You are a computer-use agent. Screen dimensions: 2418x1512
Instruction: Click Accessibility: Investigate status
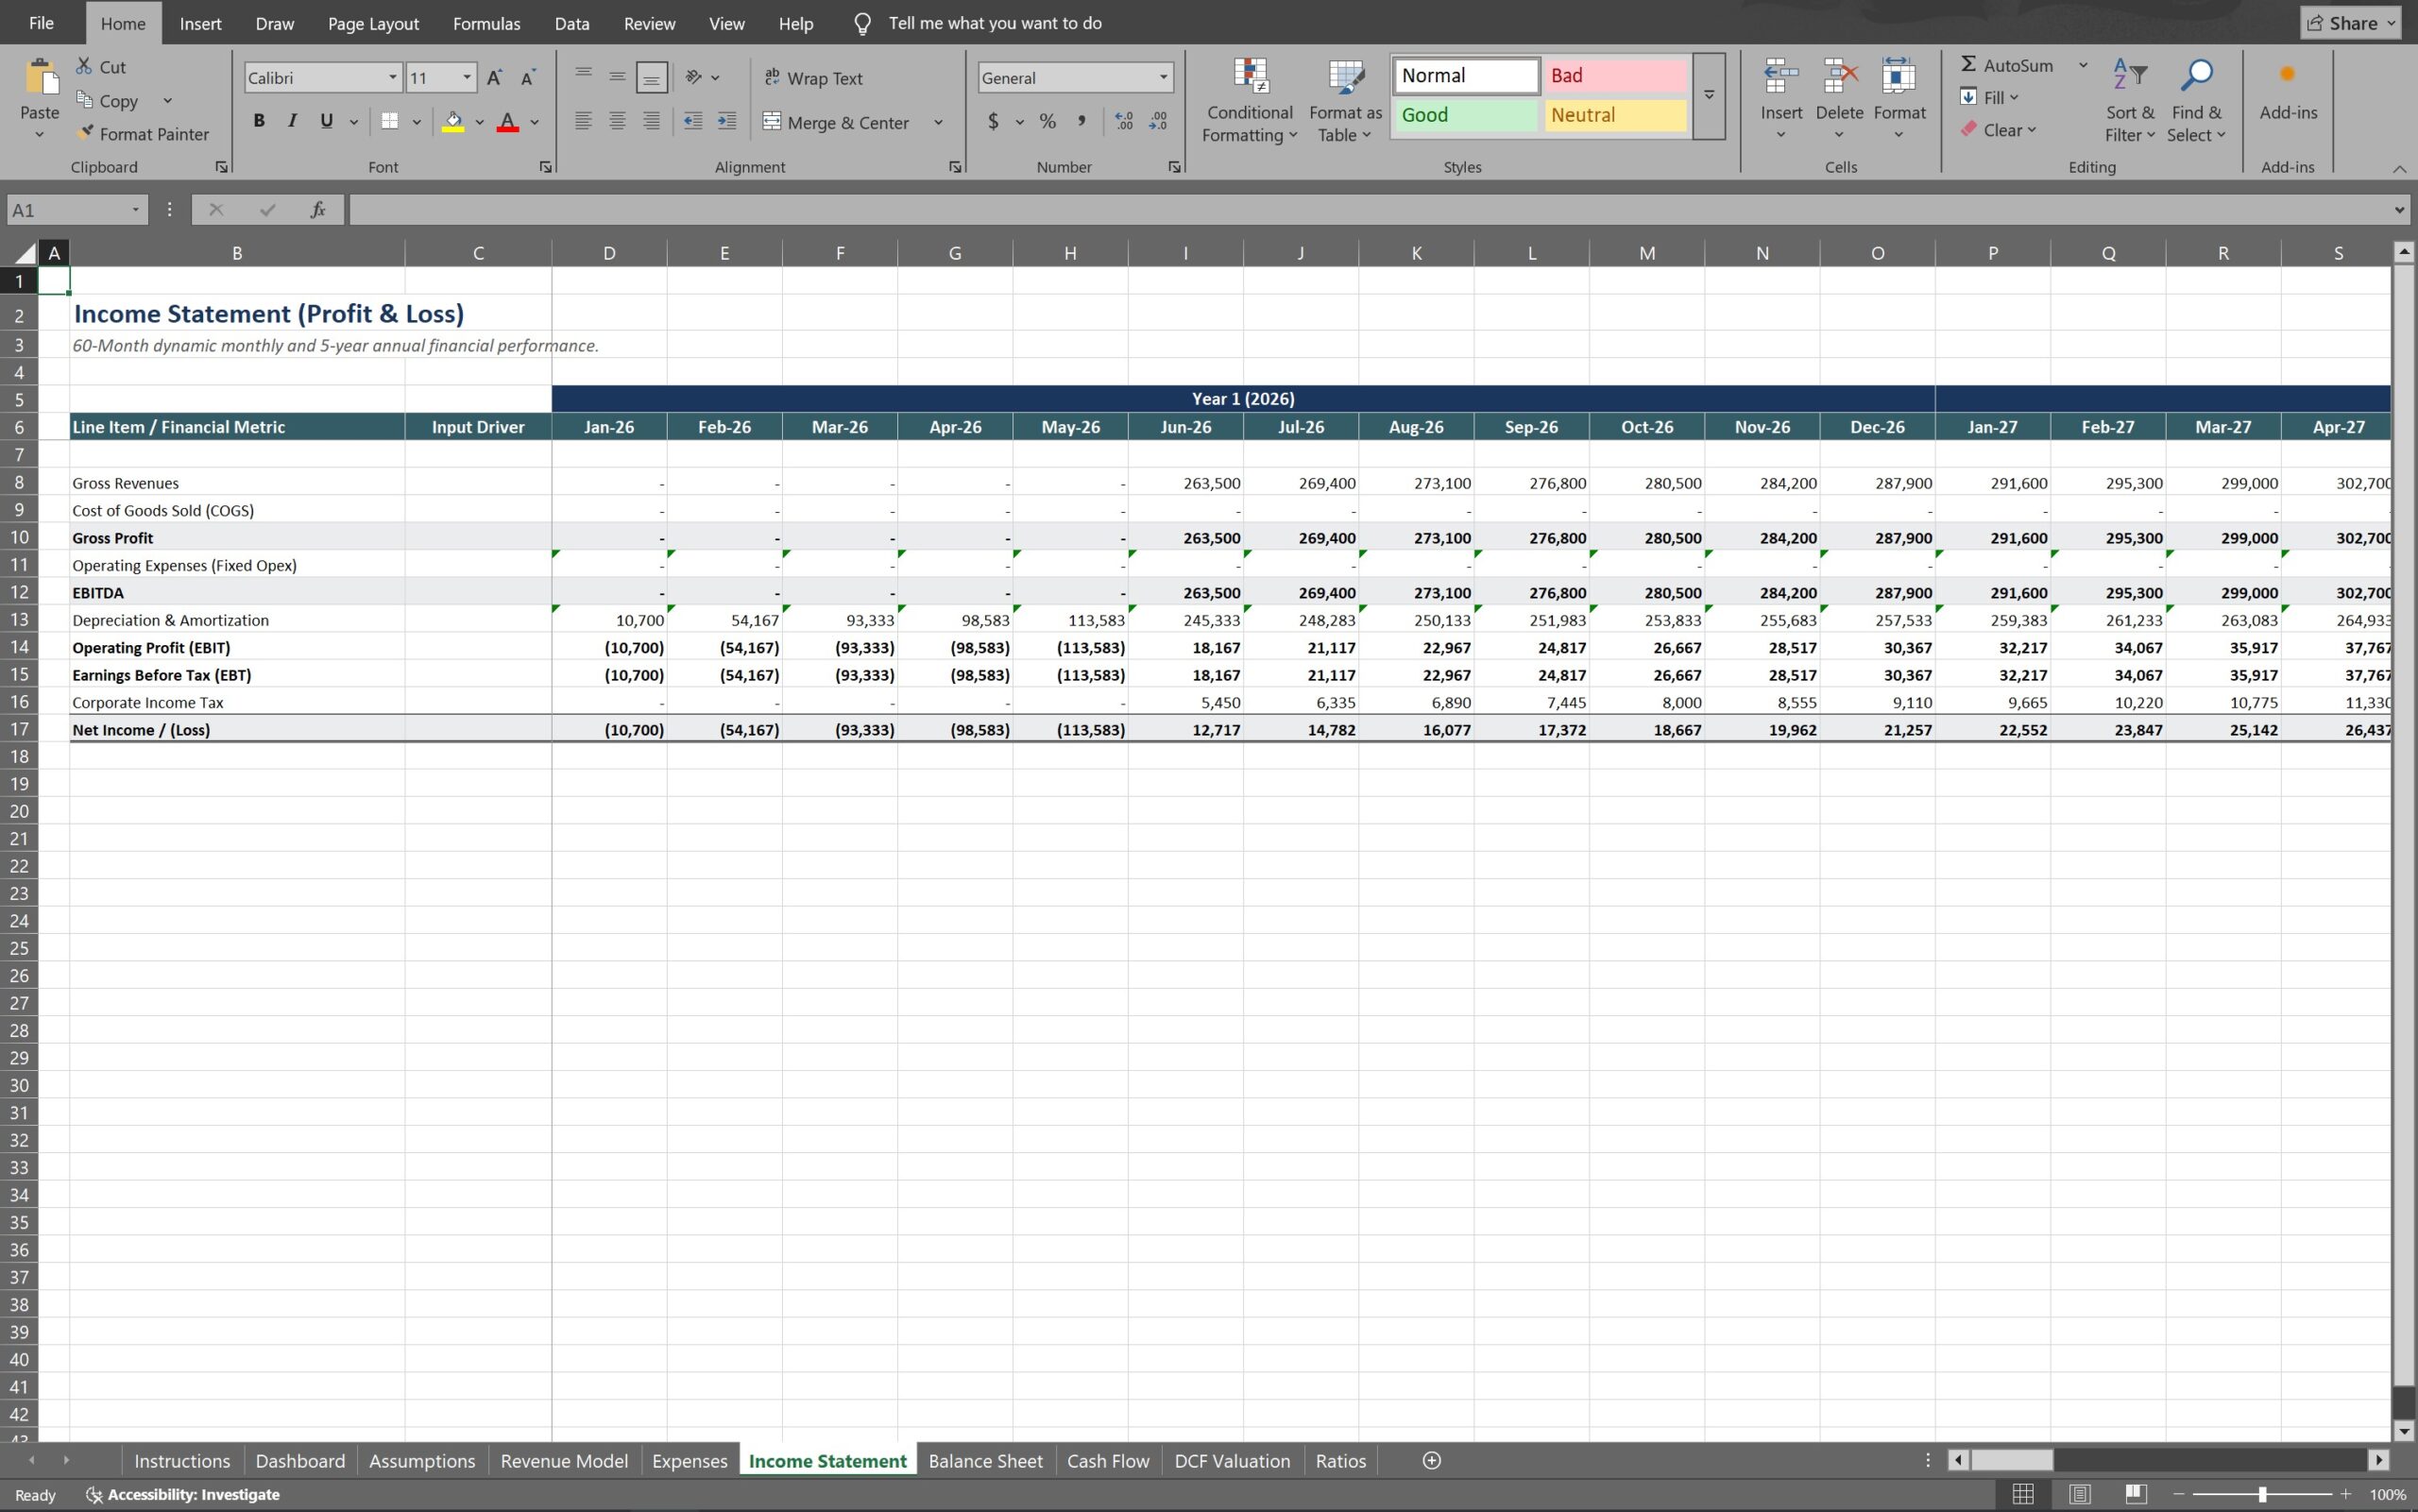(183, 1494)
